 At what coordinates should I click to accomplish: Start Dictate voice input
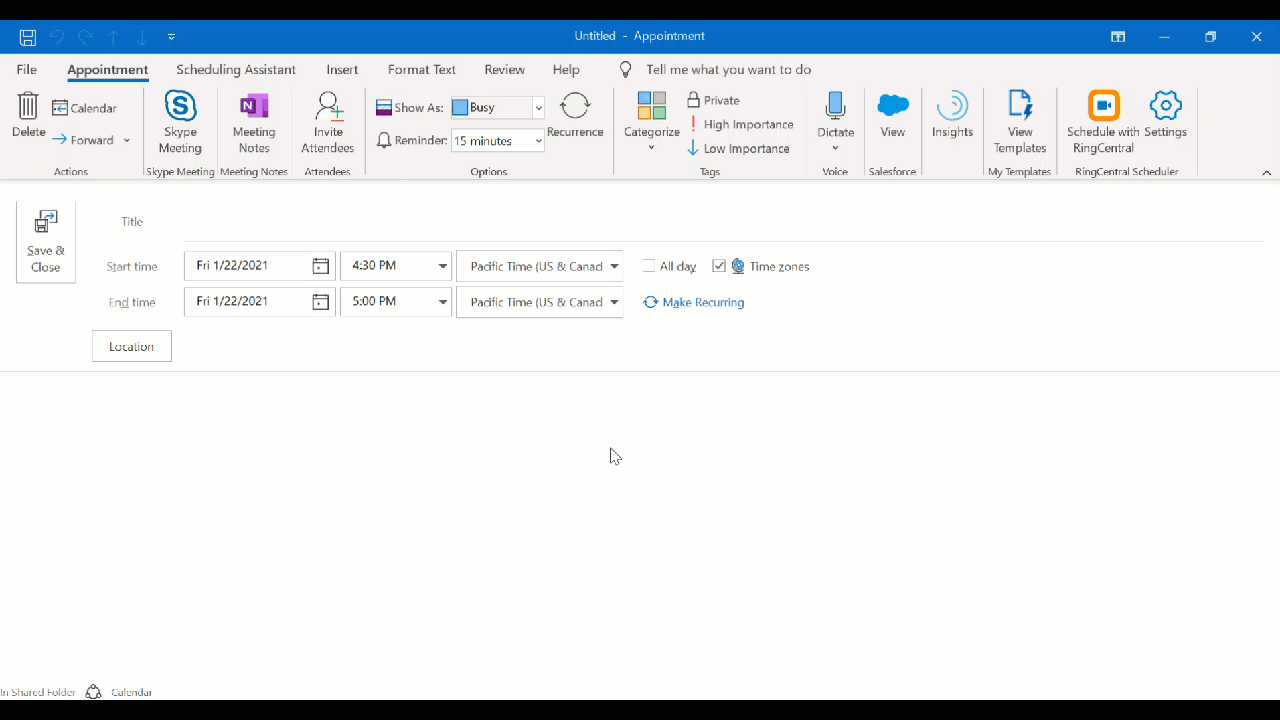pyautogui.click(x=835, y=107)
